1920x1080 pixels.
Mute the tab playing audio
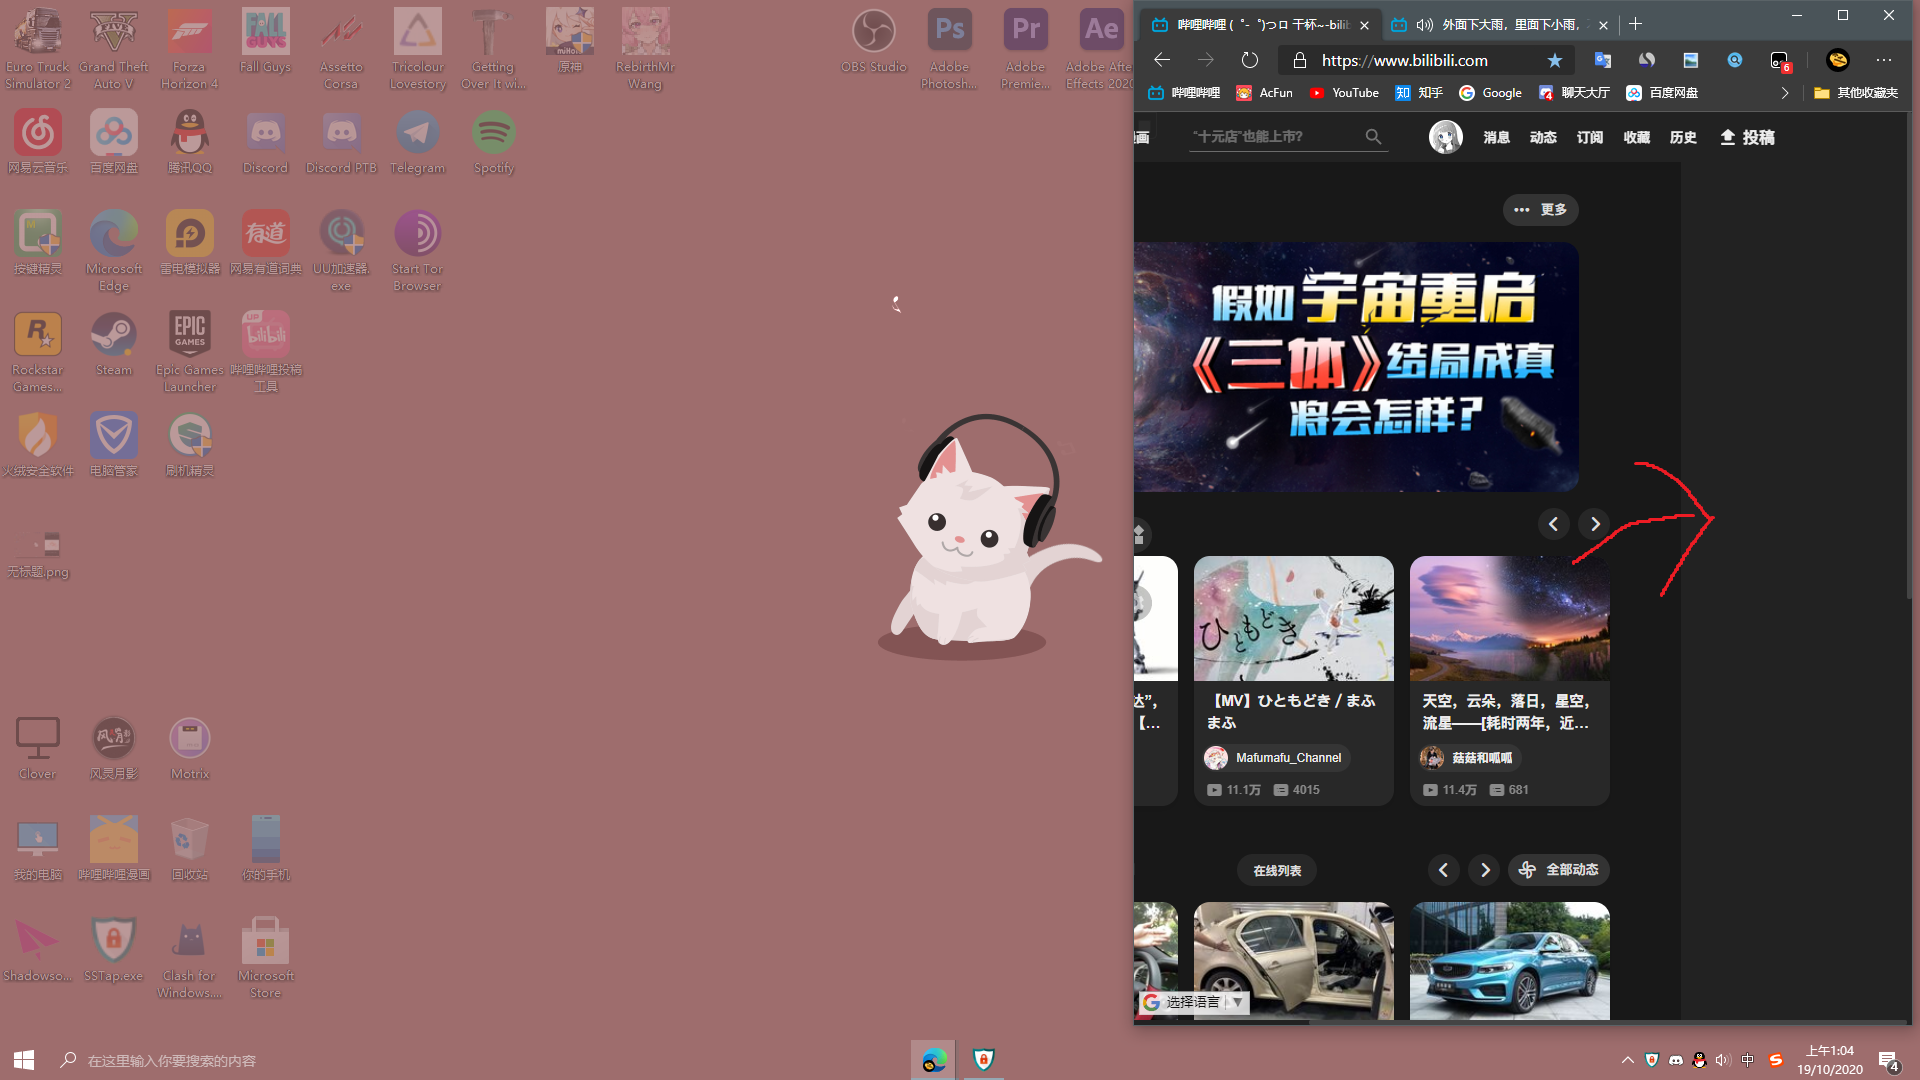pyautogui.click(x=1425, y=25)
